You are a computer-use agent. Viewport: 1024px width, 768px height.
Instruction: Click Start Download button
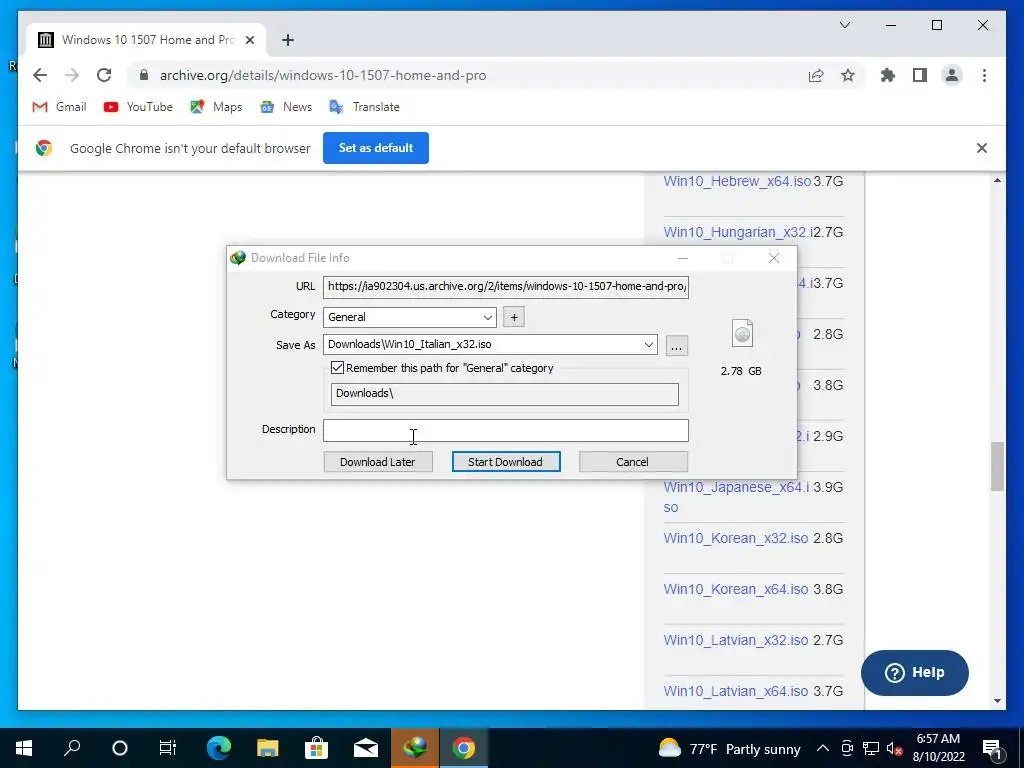pos(505,462)
